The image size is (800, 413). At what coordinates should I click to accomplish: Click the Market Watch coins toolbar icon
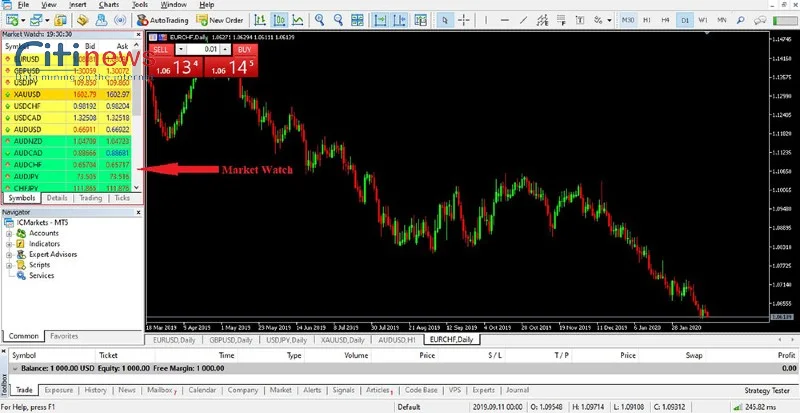click(x=61, y=20)
